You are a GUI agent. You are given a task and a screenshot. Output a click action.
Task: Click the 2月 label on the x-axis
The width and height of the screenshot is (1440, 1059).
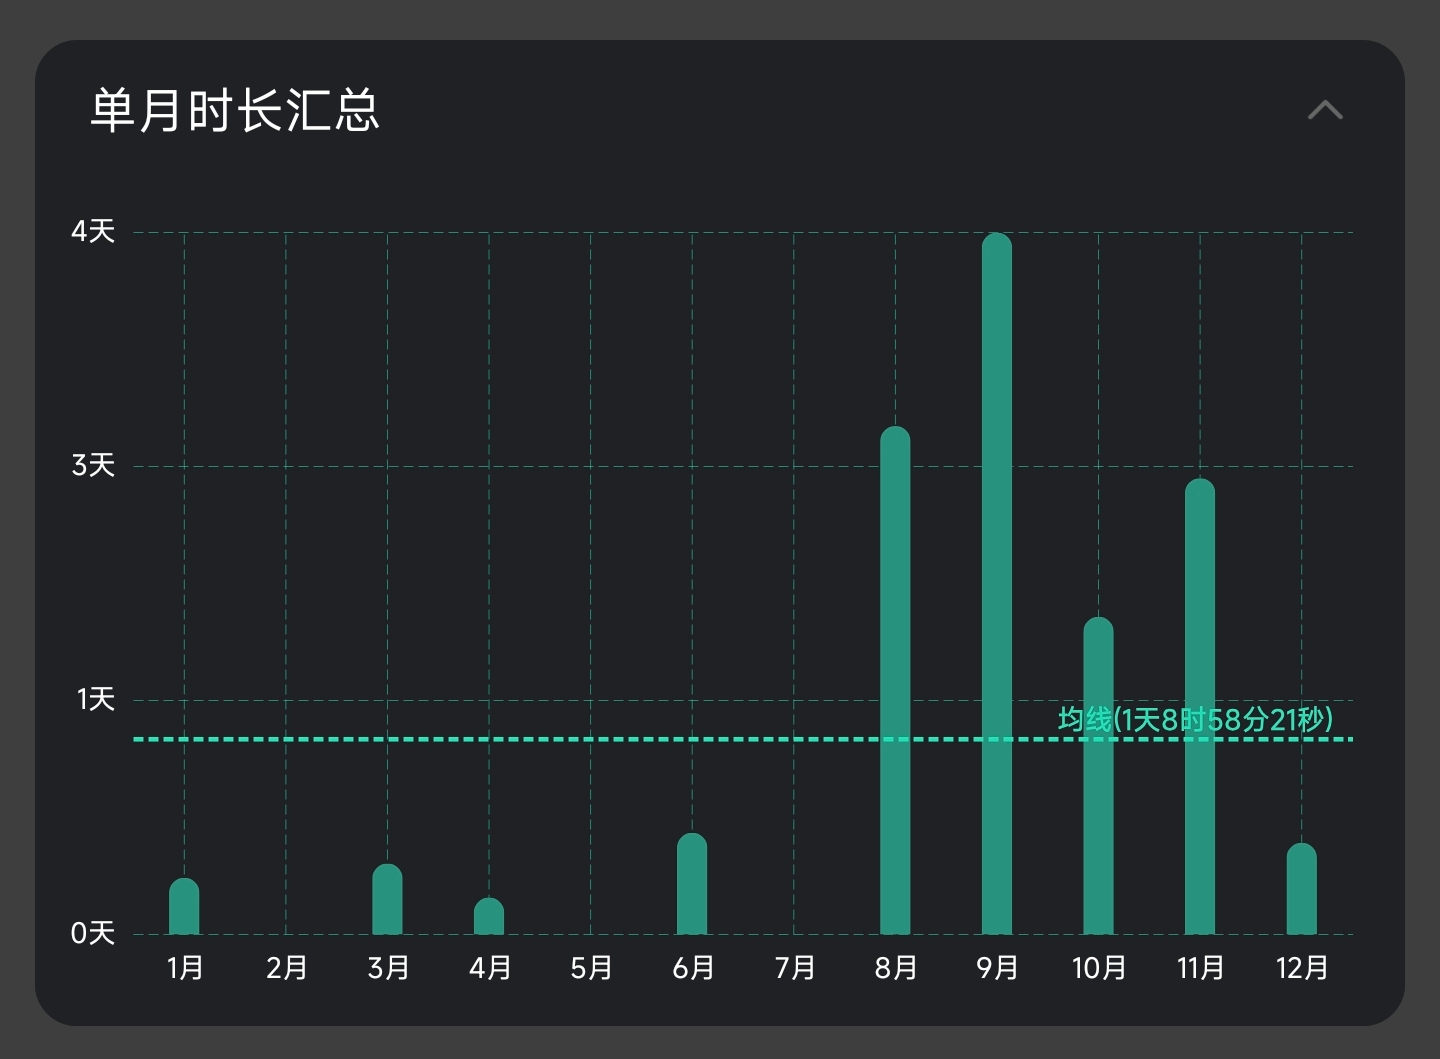[286, 968]
